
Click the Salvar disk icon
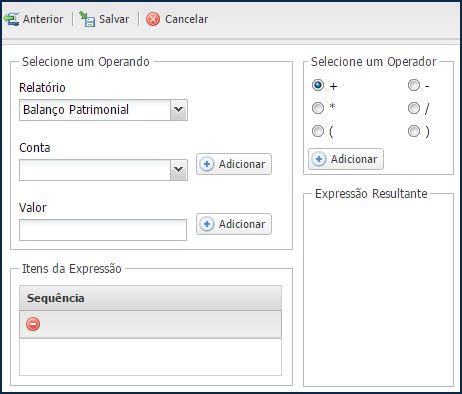coord(87,19)
